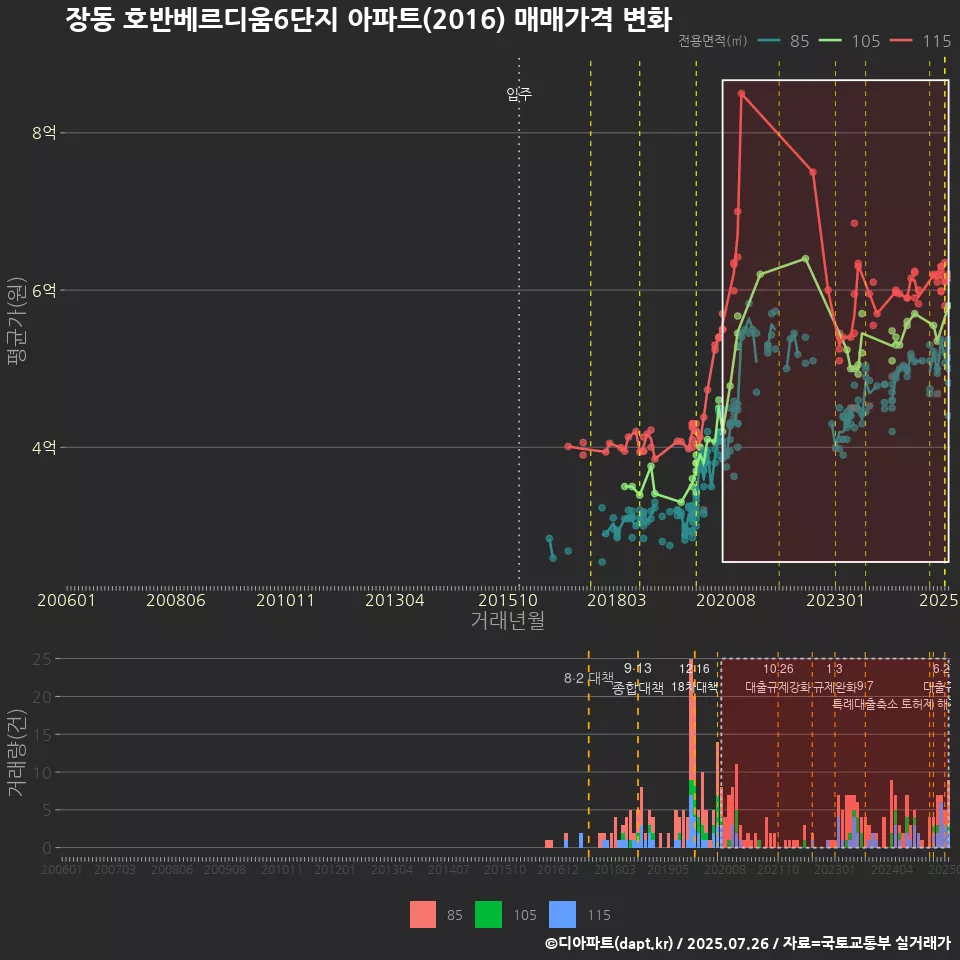
Task: Click the 25 label on volume y-axis
Action: tap(42, 659)
